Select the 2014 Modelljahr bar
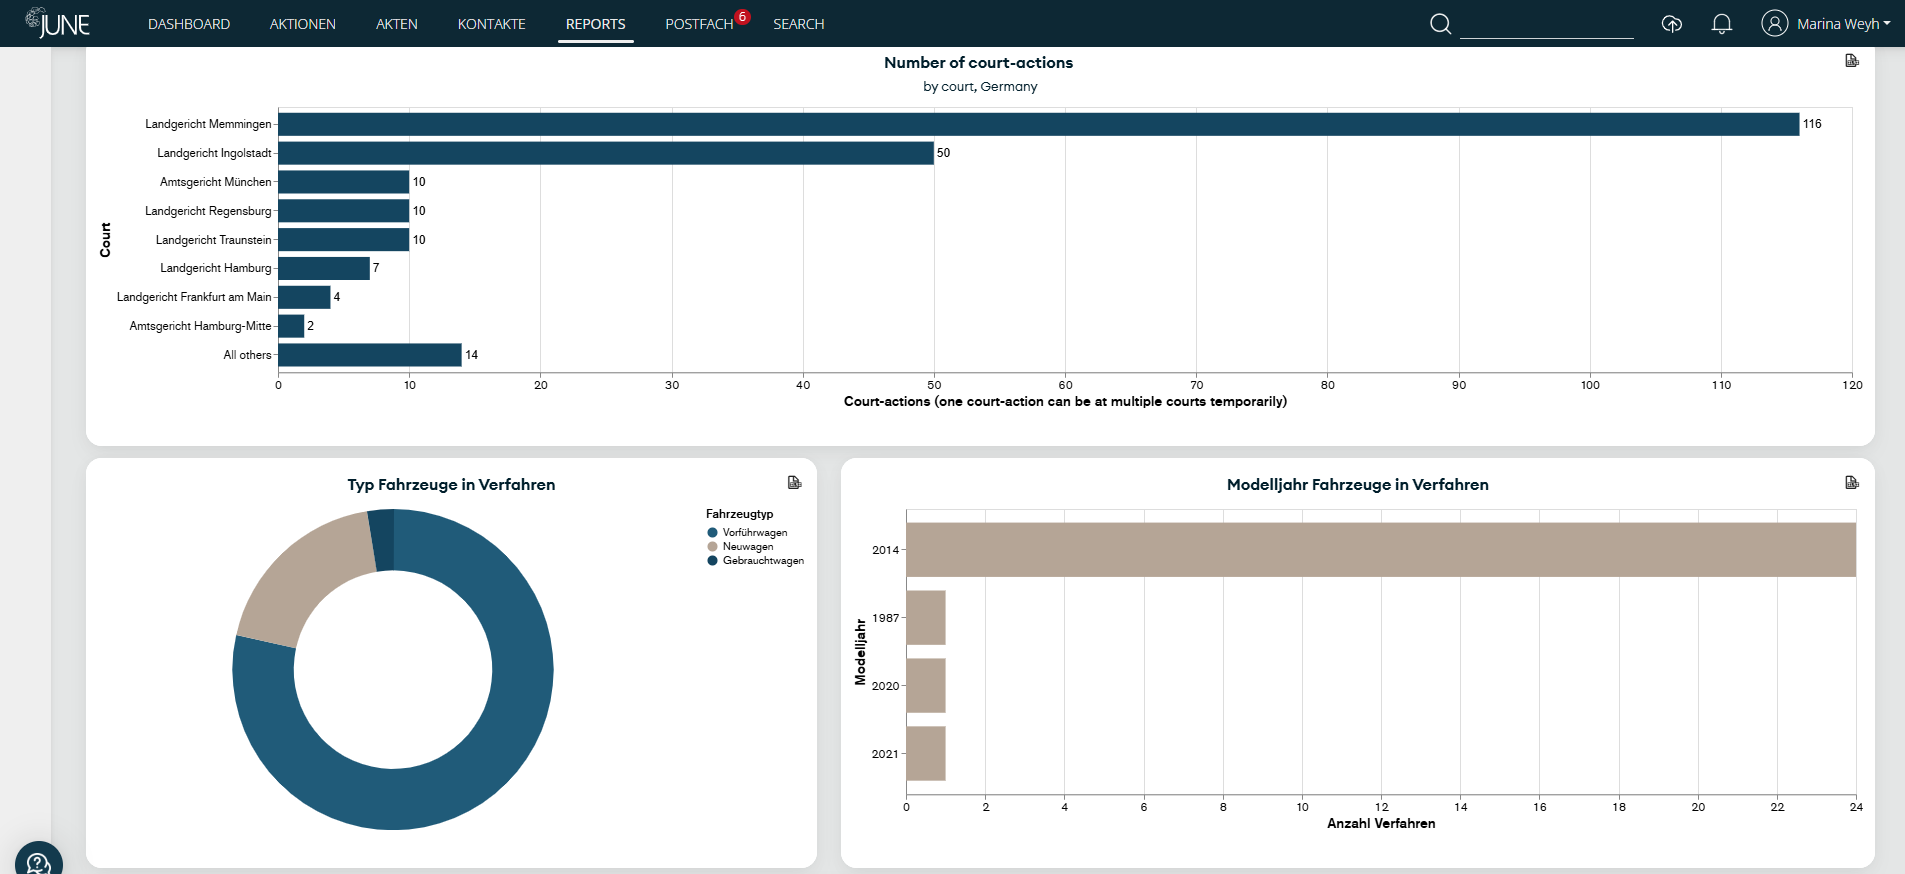Viewport: 1905px width, 874px height. (1380, 550)
